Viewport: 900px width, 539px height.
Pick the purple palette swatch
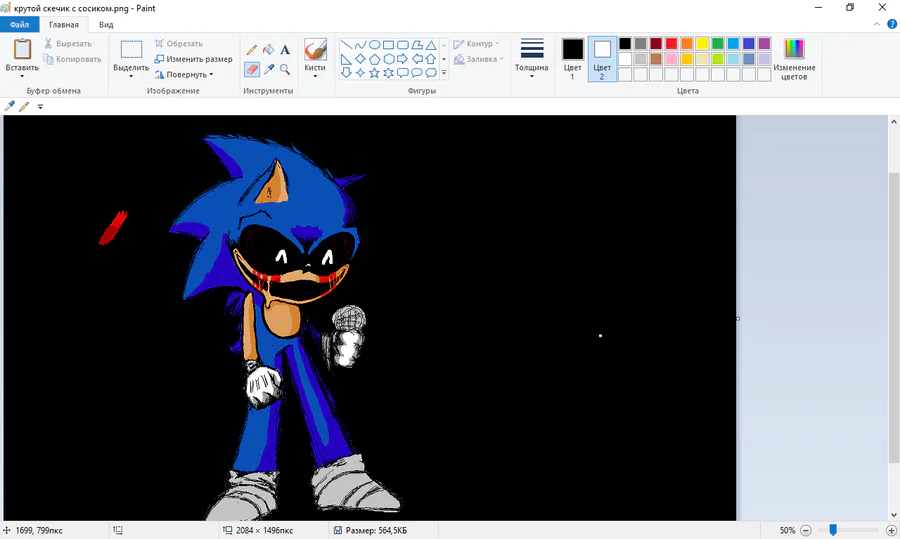tap(765, 44)
